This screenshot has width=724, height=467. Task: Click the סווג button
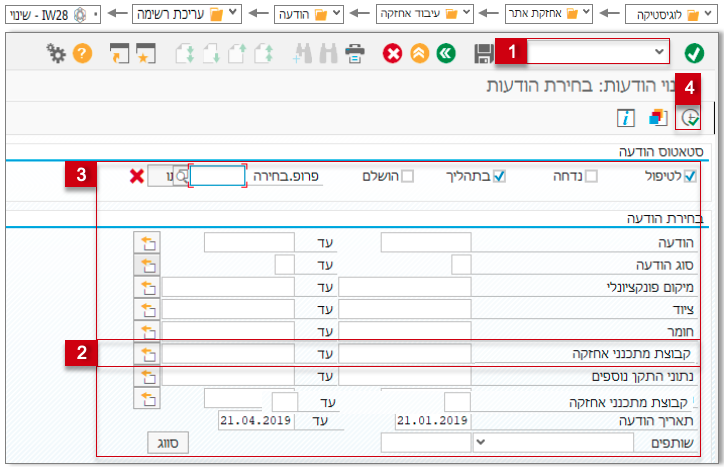click(x=168, y=442)
